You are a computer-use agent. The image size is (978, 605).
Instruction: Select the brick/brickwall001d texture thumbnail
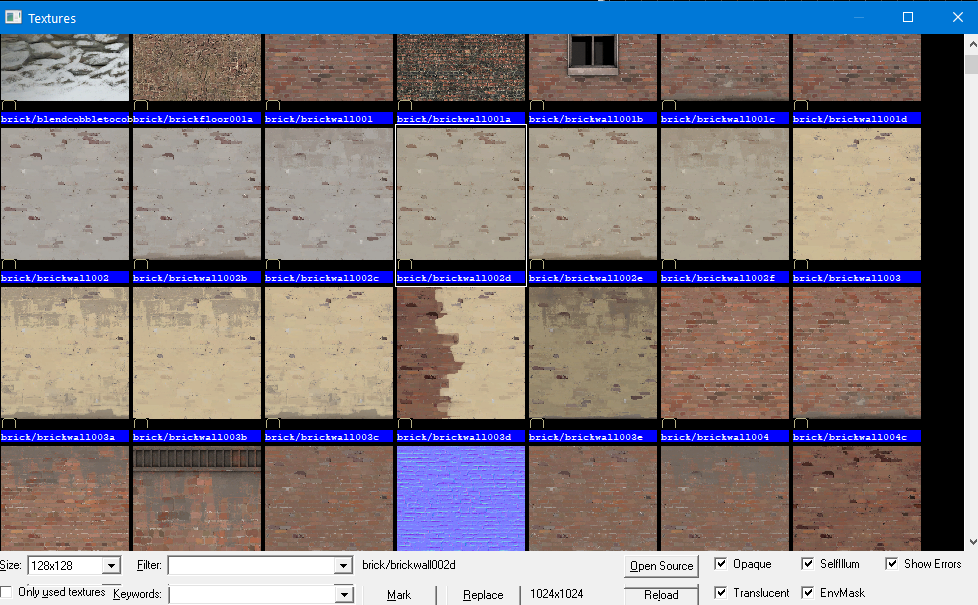[857, 67]
